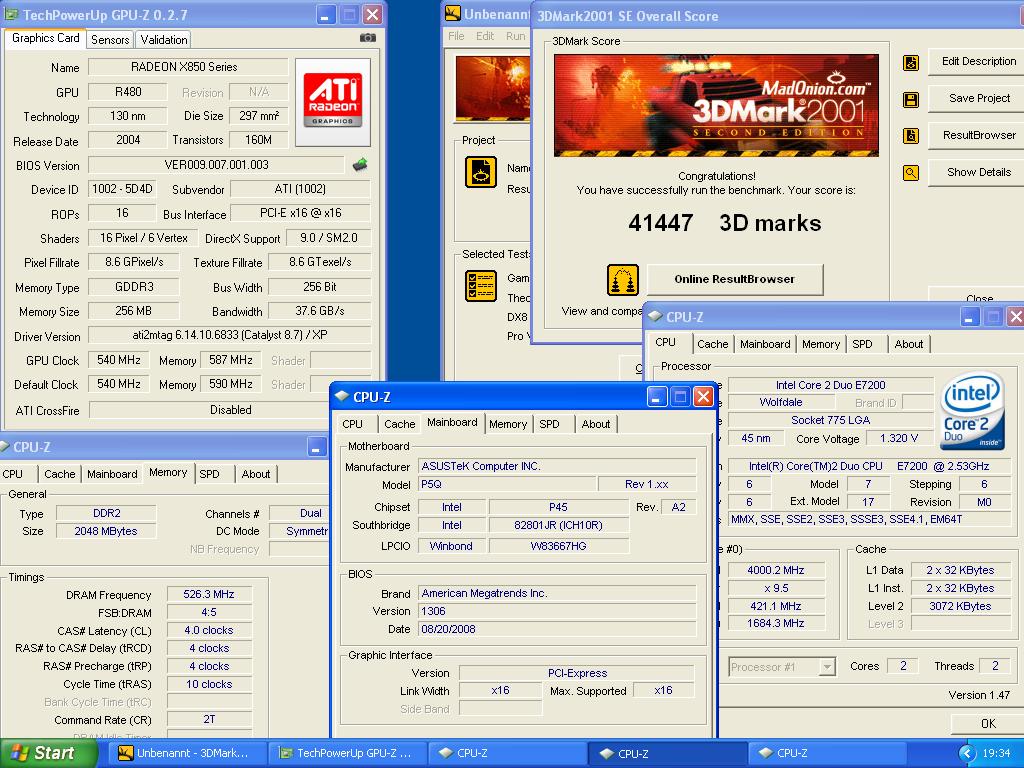The image size is (1024, 768).
Task: Click the Intel Core 2 Duo logo
Action: pos(972,411)
